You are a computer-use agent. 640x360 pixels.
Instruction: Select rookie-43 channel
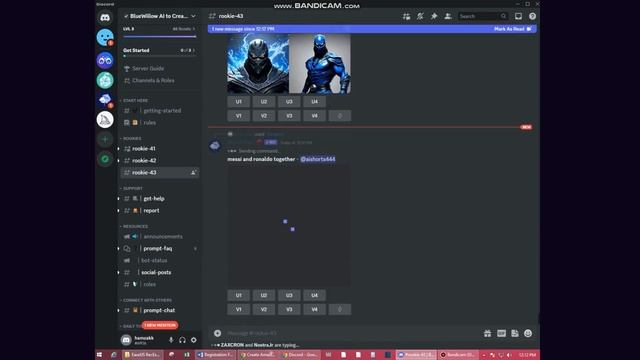coord(160,173)
